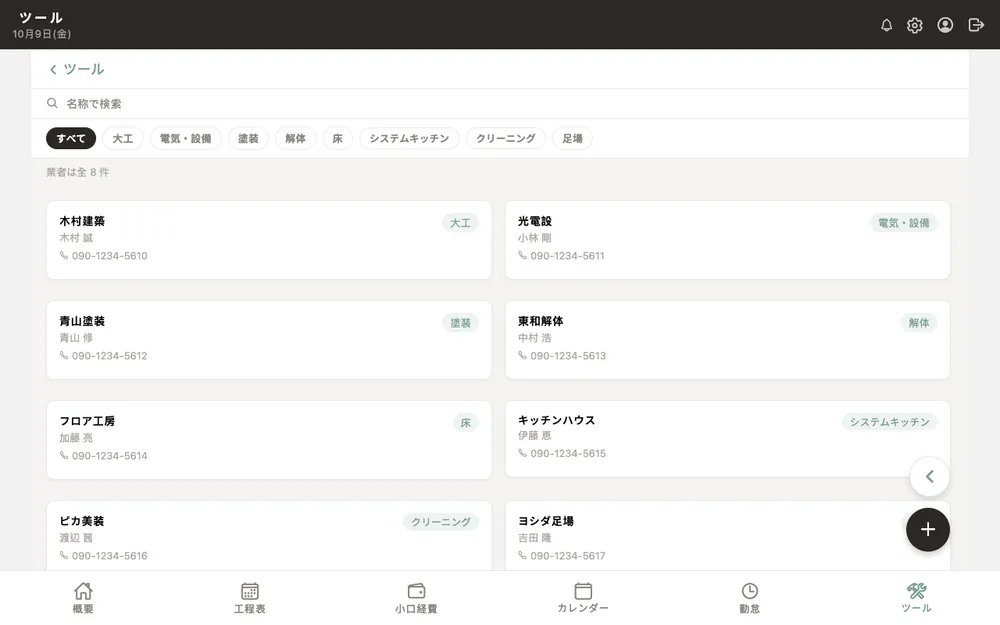Filter by 塗装 chip
Image resolution: width=1000 pixels, height=625 pixels.
pyautogui.click(x=248, y=138)
